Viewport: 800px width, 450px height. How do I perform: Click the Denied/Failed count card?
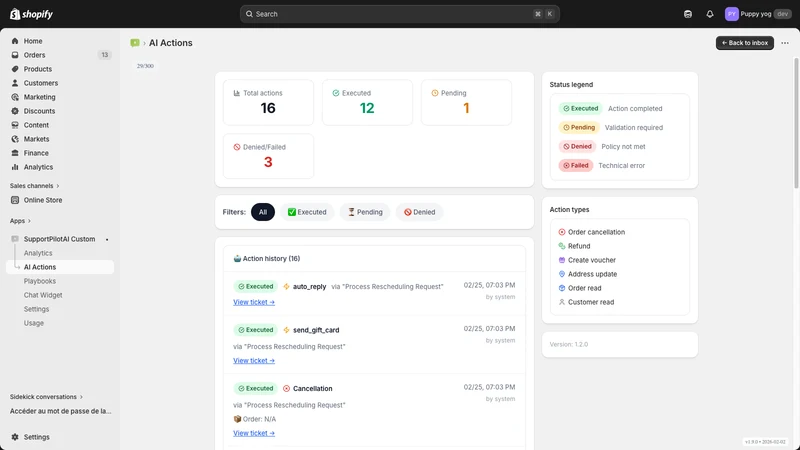click(268, 156)
